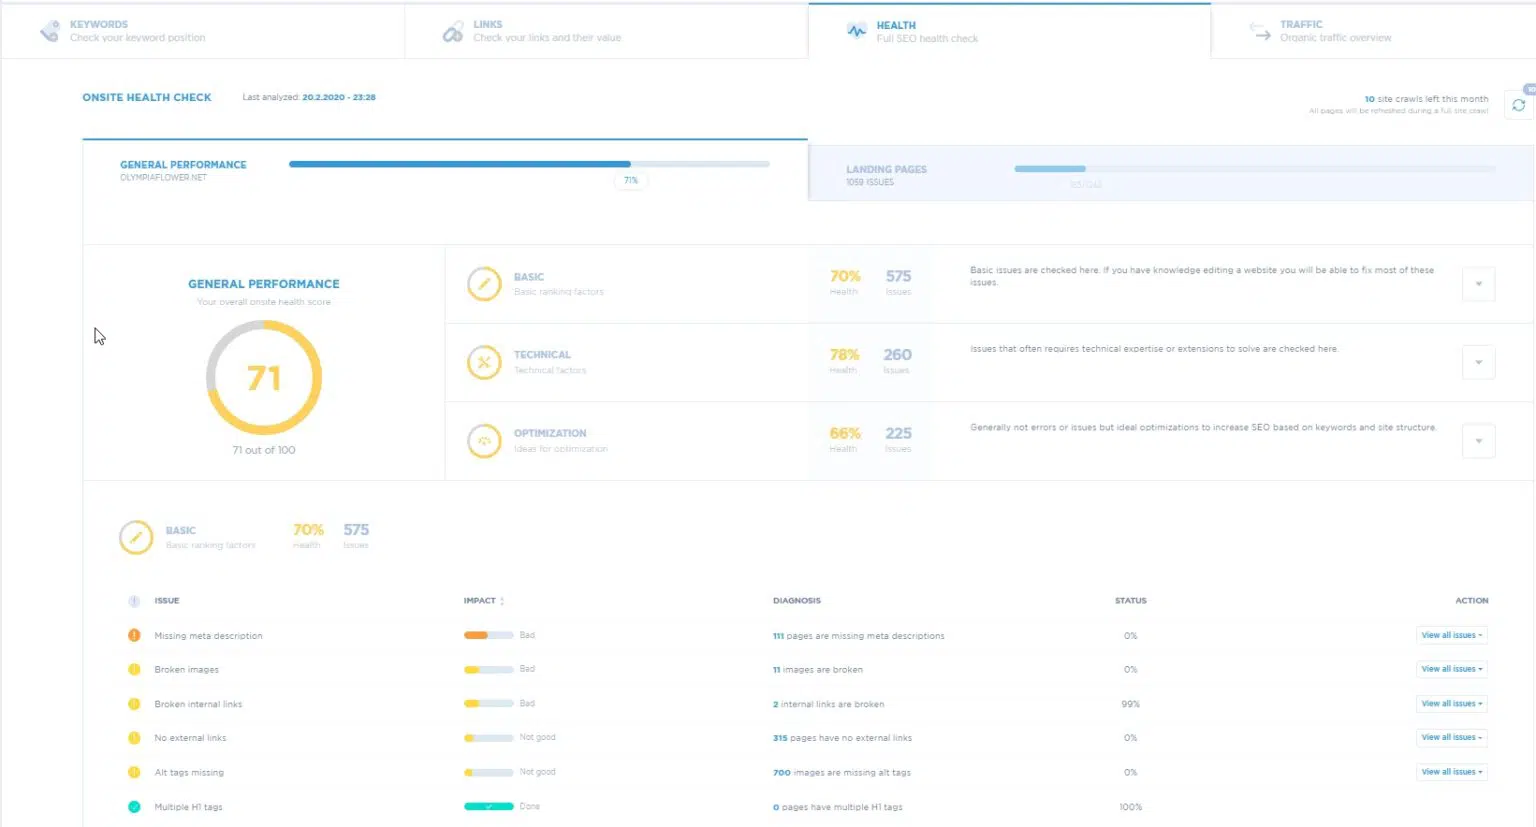This screenshot has height=827, width=1536.
Task: Click the 71 score circular gauge
Action: point(264,377)
